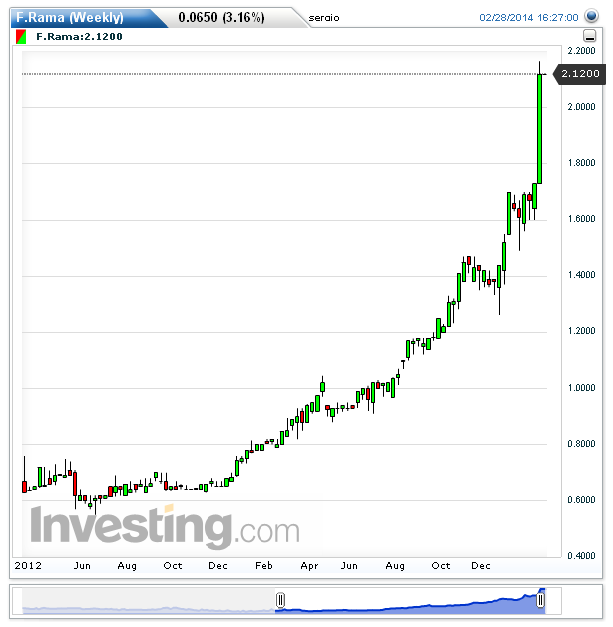Click the 2.0000 price axis label
This screenshot has width=613, height=627.
pos(581,107)
